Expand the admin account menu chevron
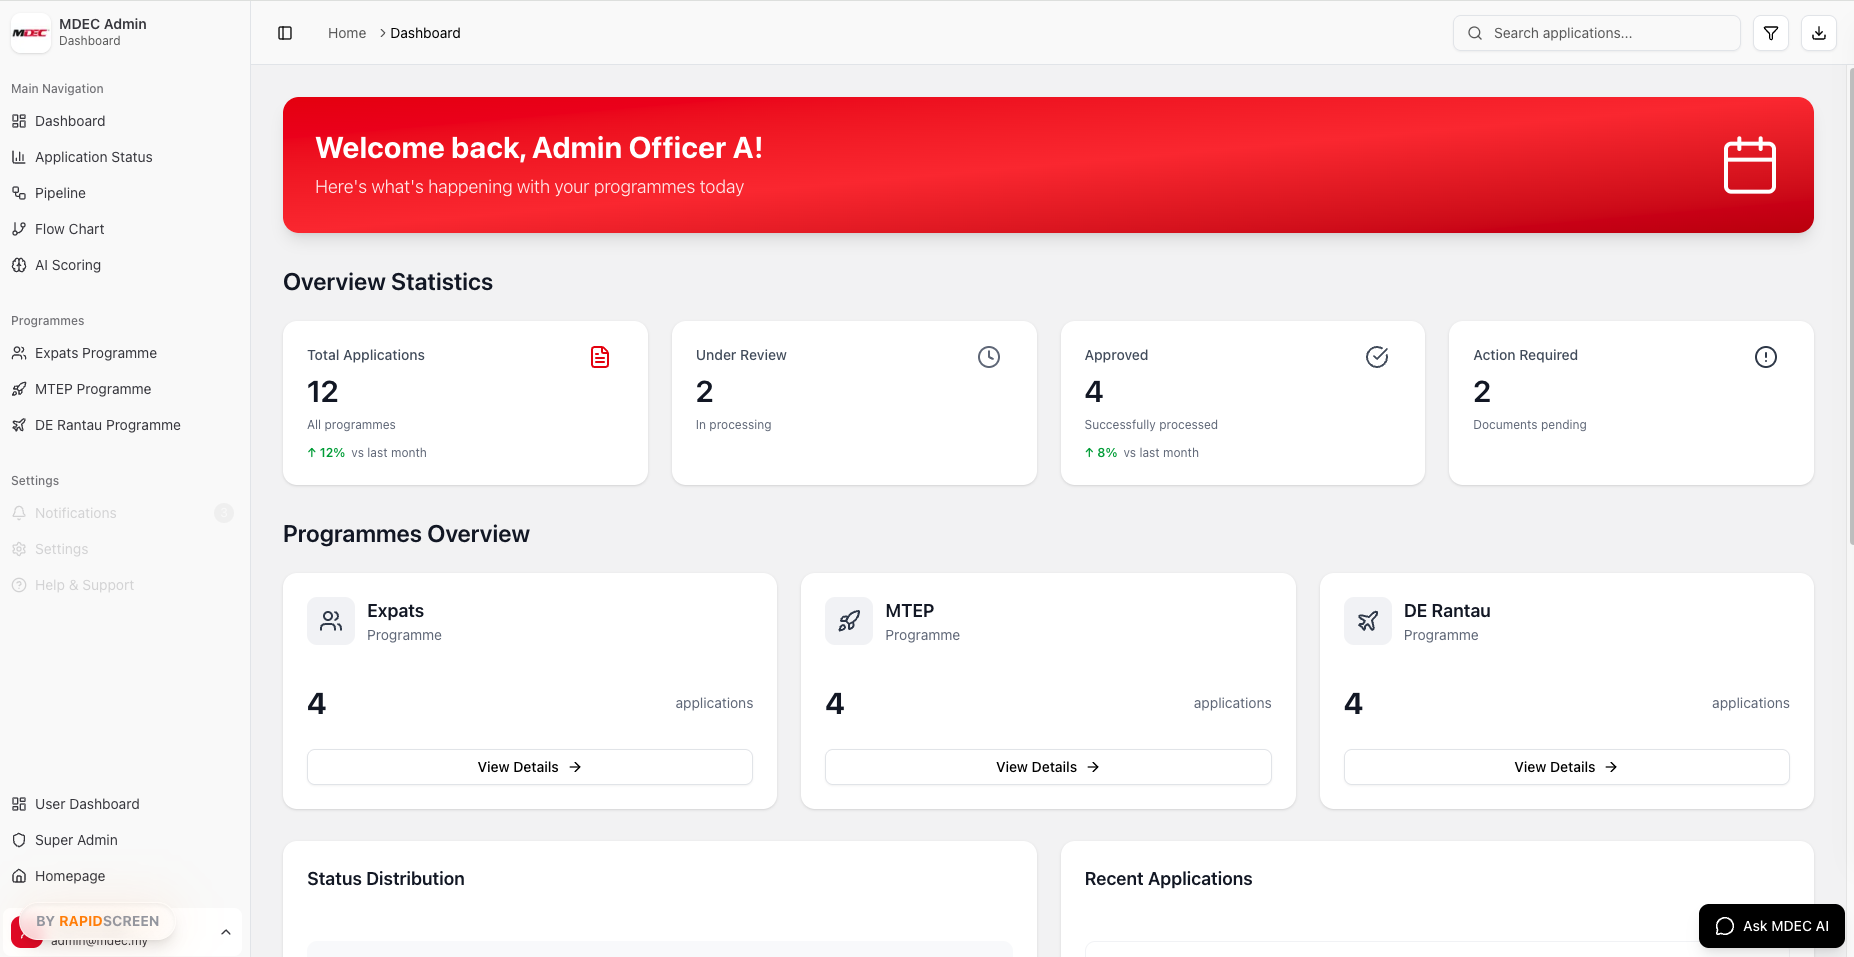The height and width of the screenshot is (957, 1854). coord(226,932)
